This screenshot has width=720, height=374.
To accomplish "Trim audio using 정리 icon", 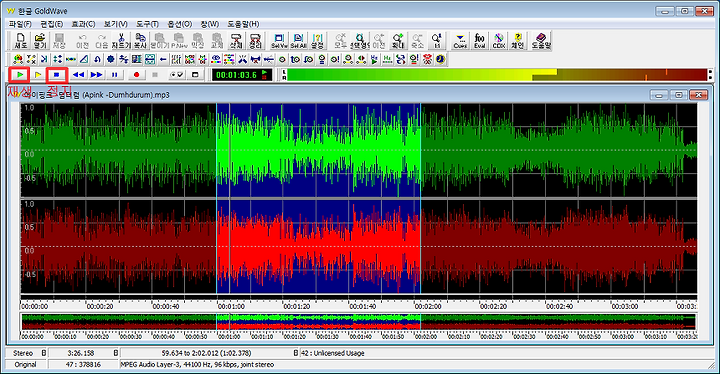I will (255, 41).
